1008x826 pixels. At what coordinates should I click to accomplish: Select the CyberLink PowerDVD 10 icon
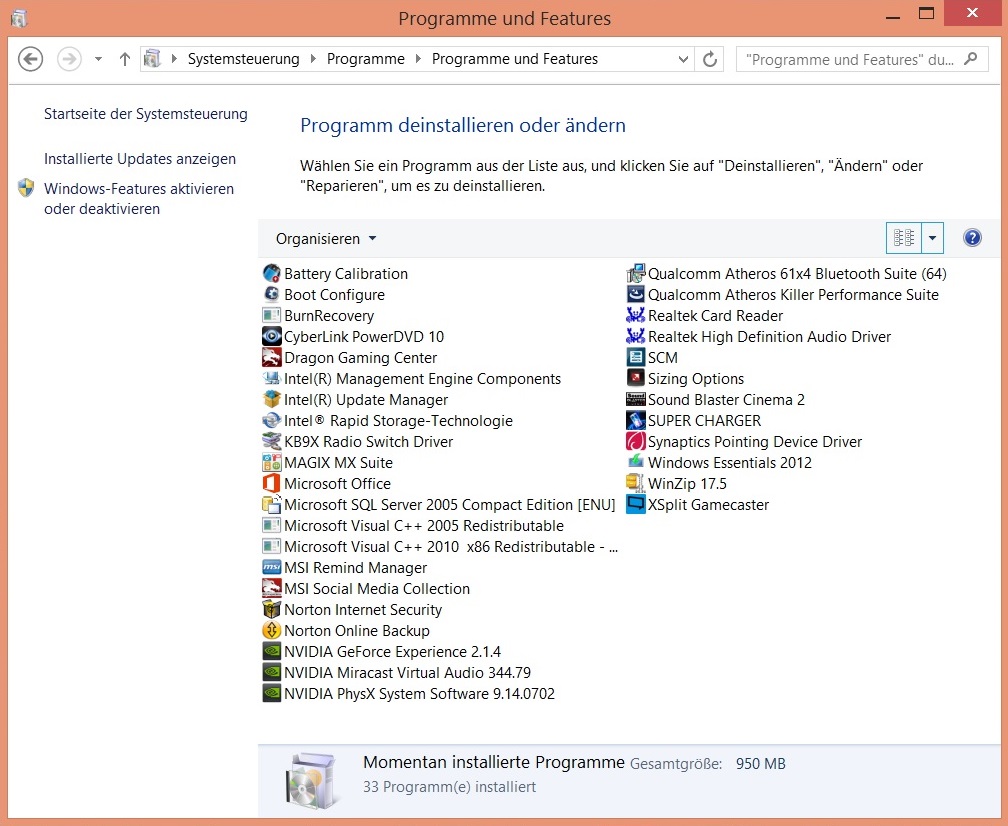pos(271,336)
